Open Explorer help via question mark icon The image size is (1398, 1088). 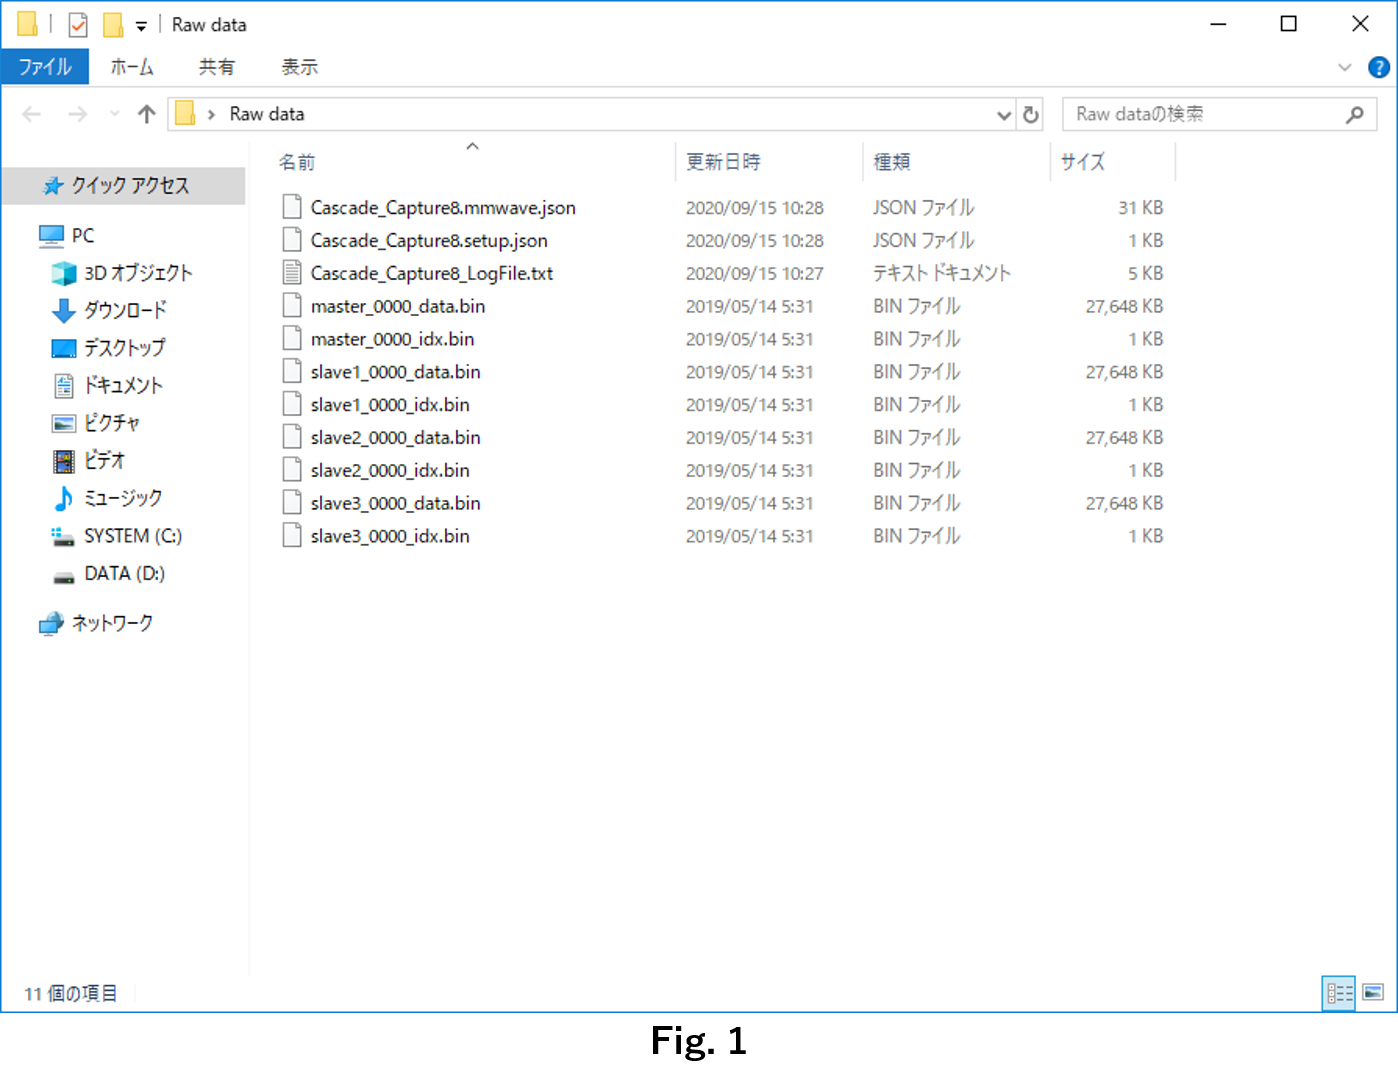1379,67
